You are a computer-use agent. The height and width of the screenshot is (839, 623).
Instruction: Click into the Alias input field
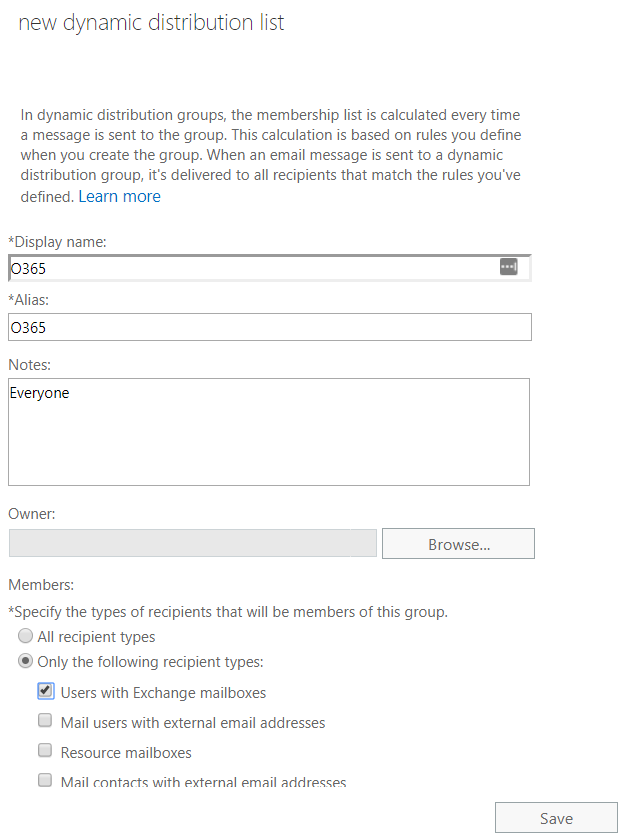270,327
